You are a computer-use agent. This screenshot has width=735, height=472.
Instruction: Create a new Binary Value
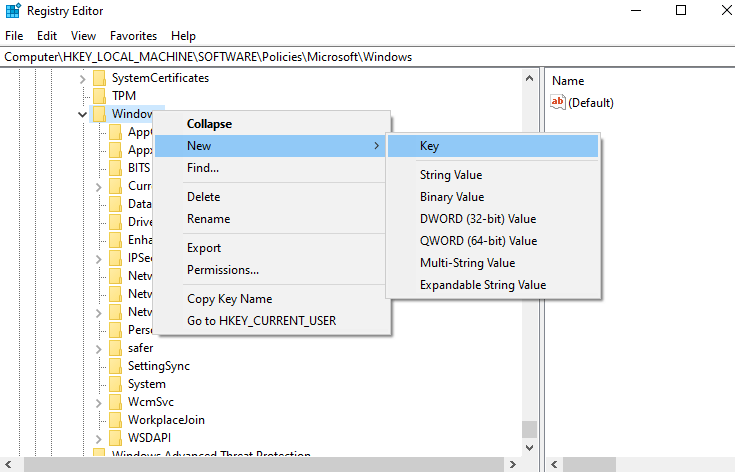(493, 197)
